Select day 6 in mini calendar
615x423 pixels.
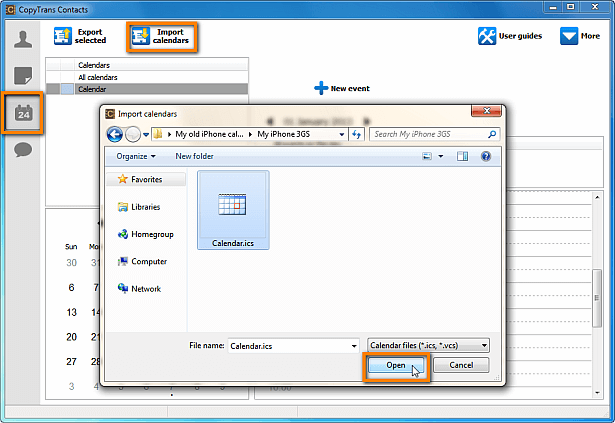71,288
